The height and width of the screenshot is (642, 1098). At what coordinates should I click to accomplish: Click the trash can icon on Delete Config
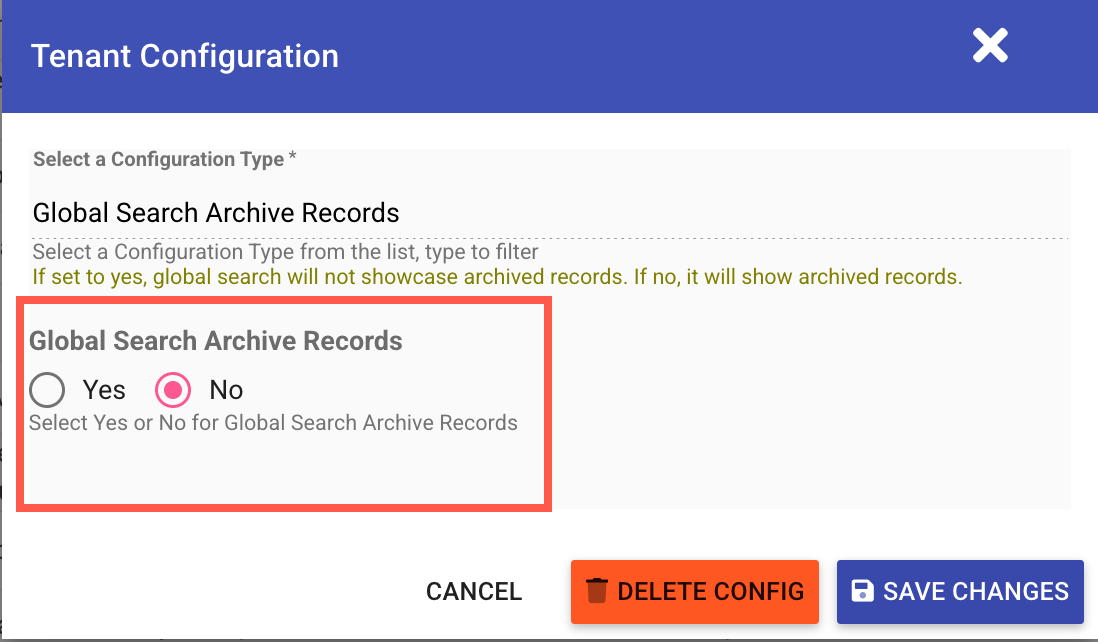point(597,591)
